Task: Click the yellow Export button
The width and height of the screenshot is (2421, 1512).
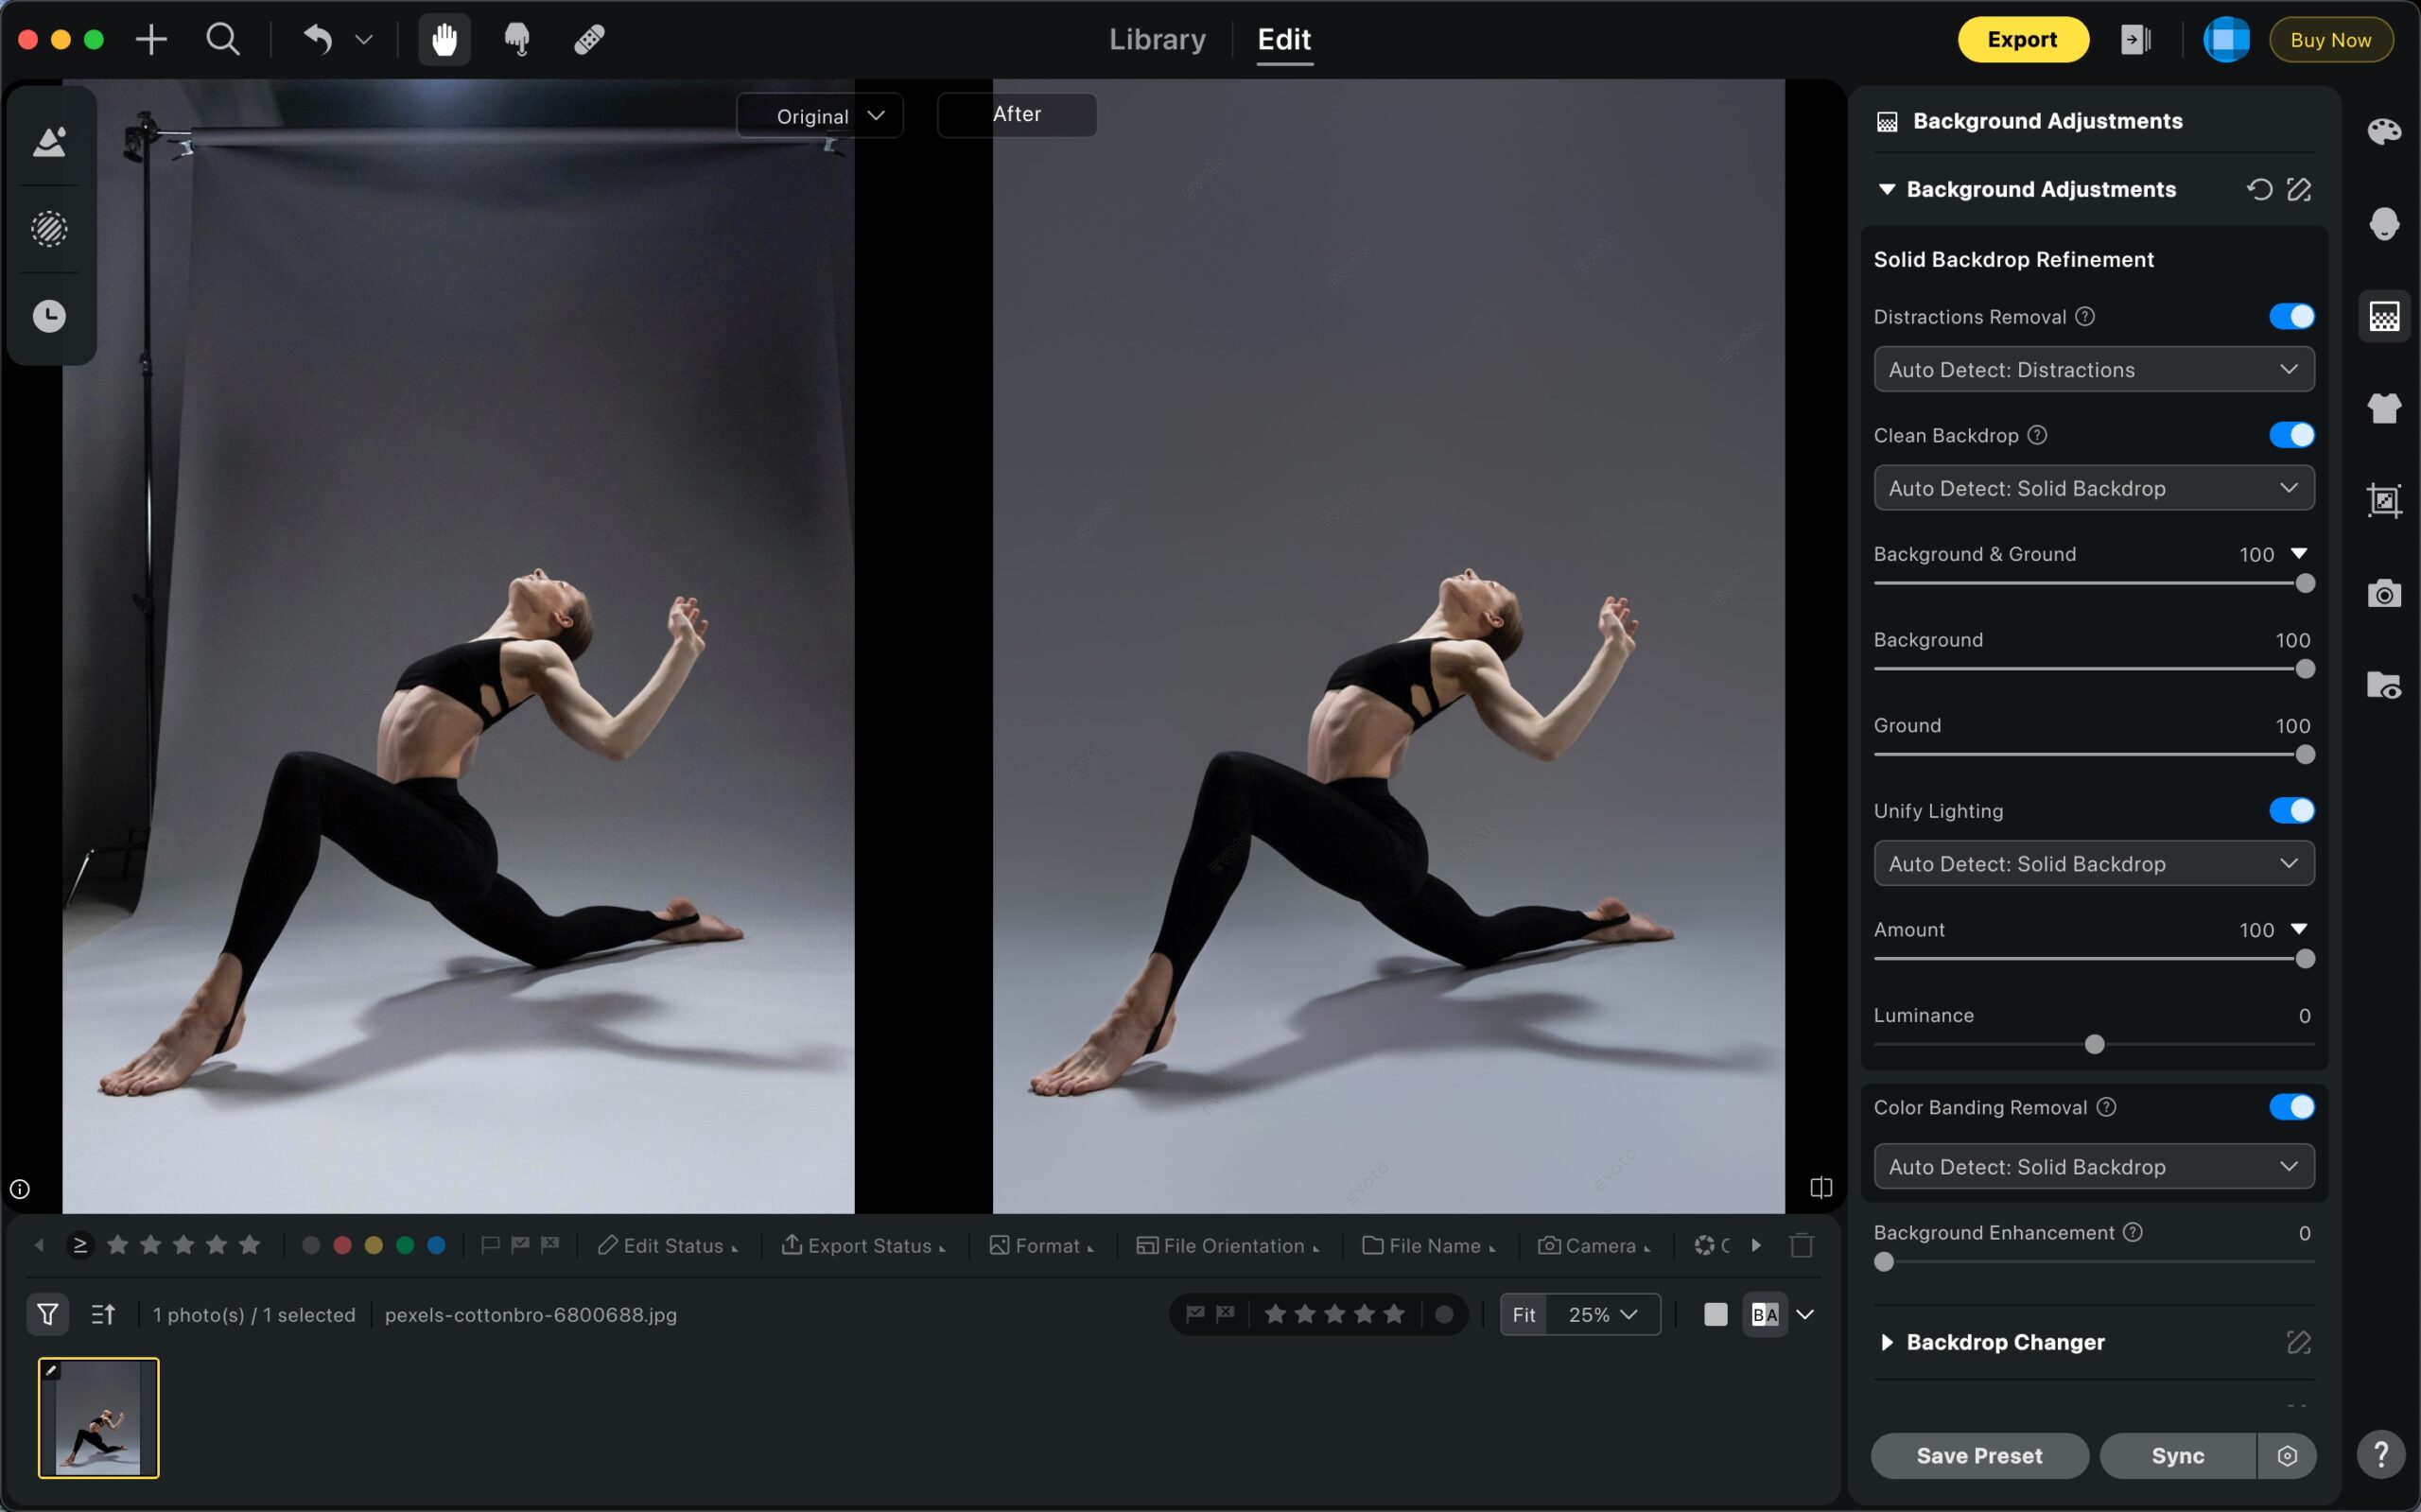Action: (x=2022, y=40)
